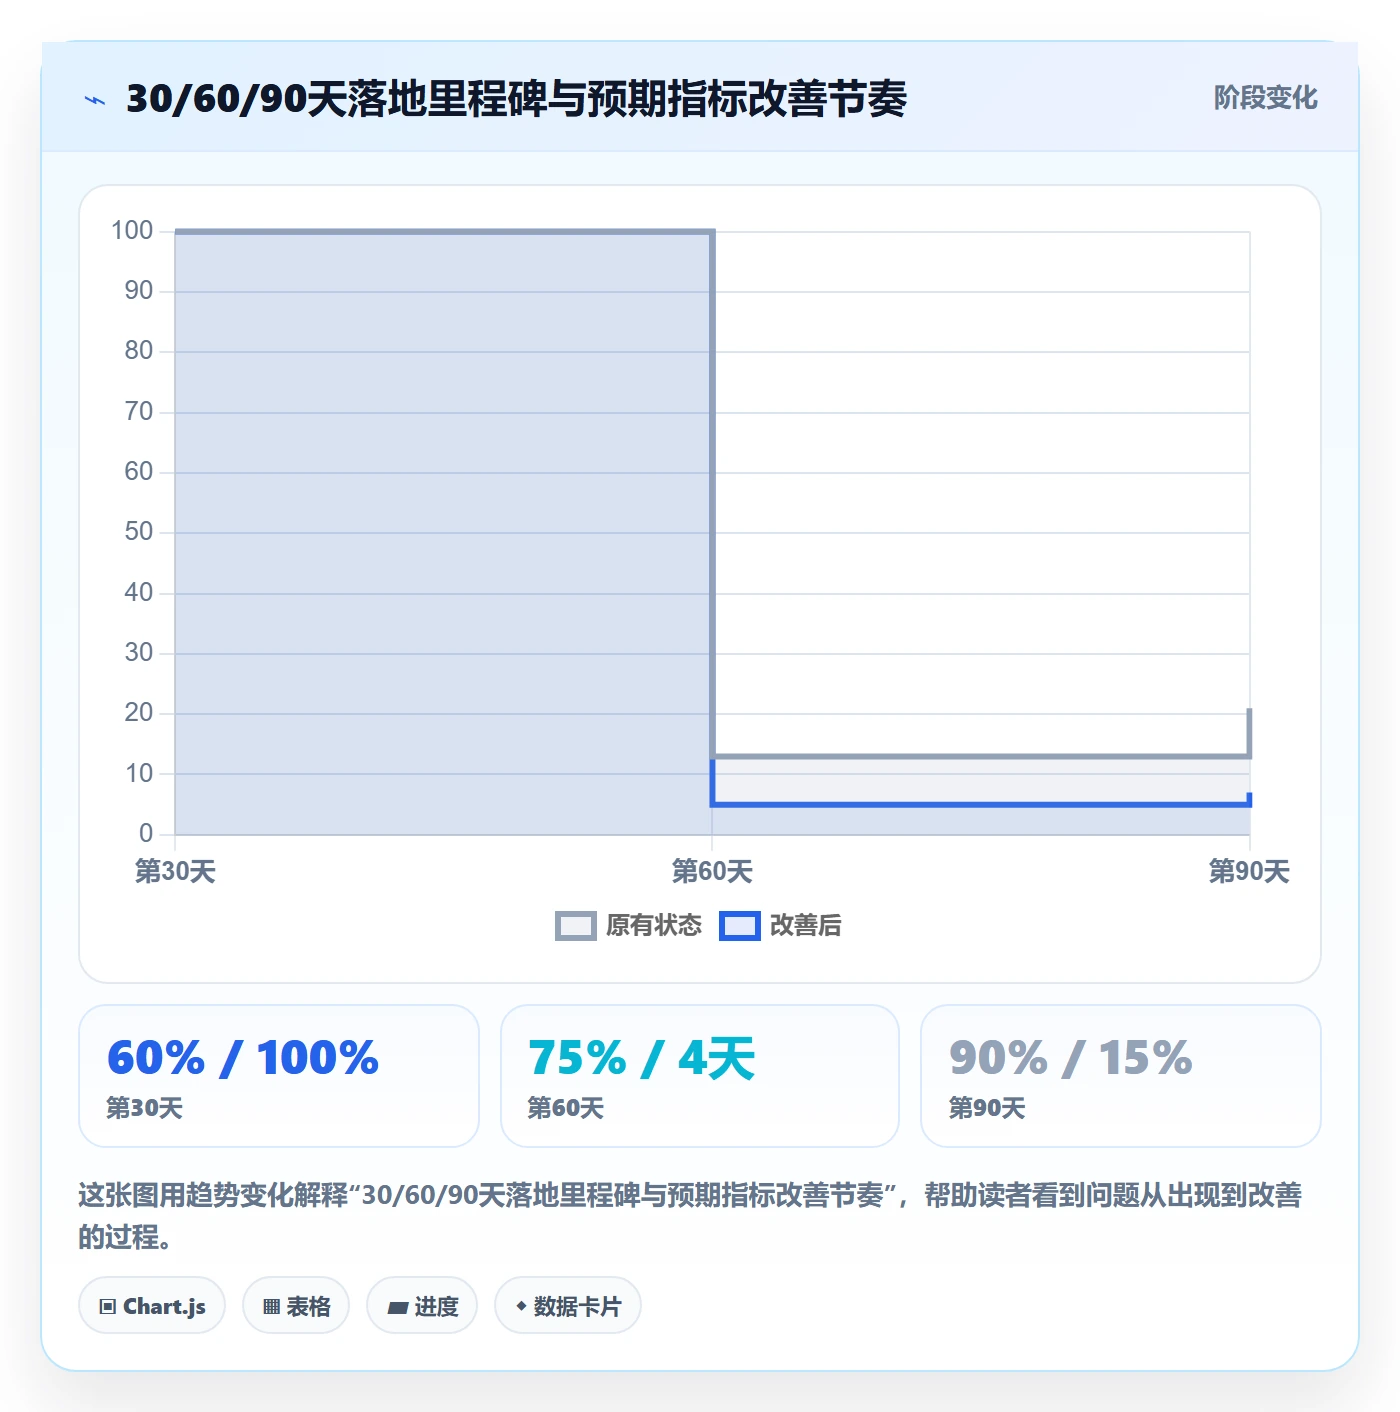Click the 20 y-axis tick label
Screen dimensions: 1400x1412
pyautogui.click(x=139, y=713)
